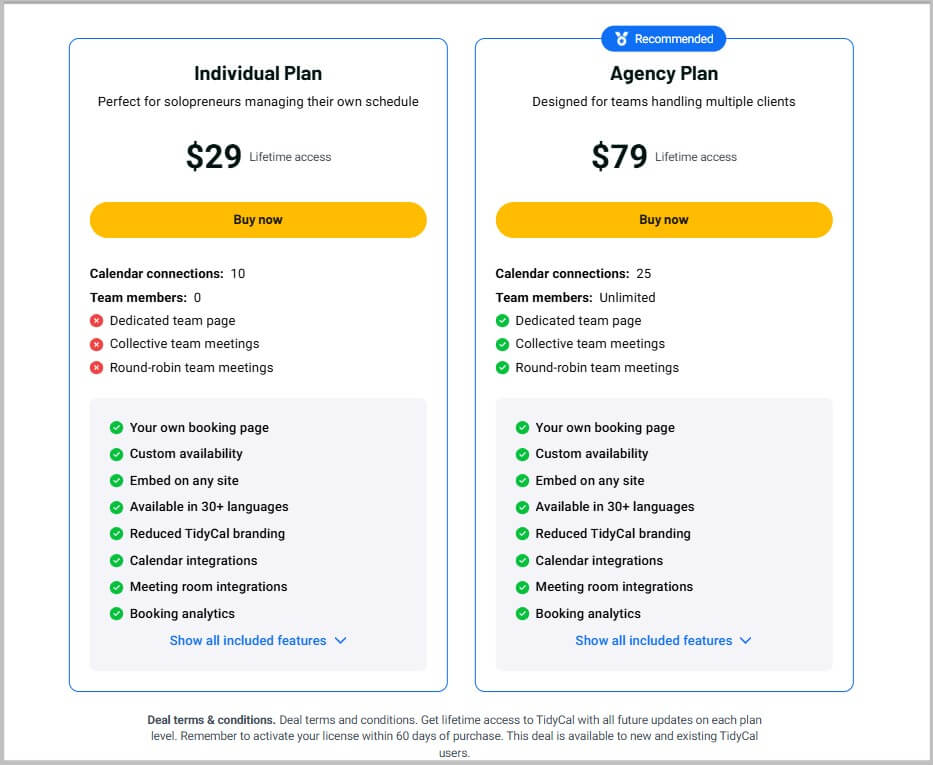This screenshot has width=933, height=765.
Task: Click green check beside Agency Your own booking page
Action: click(522, 428)
